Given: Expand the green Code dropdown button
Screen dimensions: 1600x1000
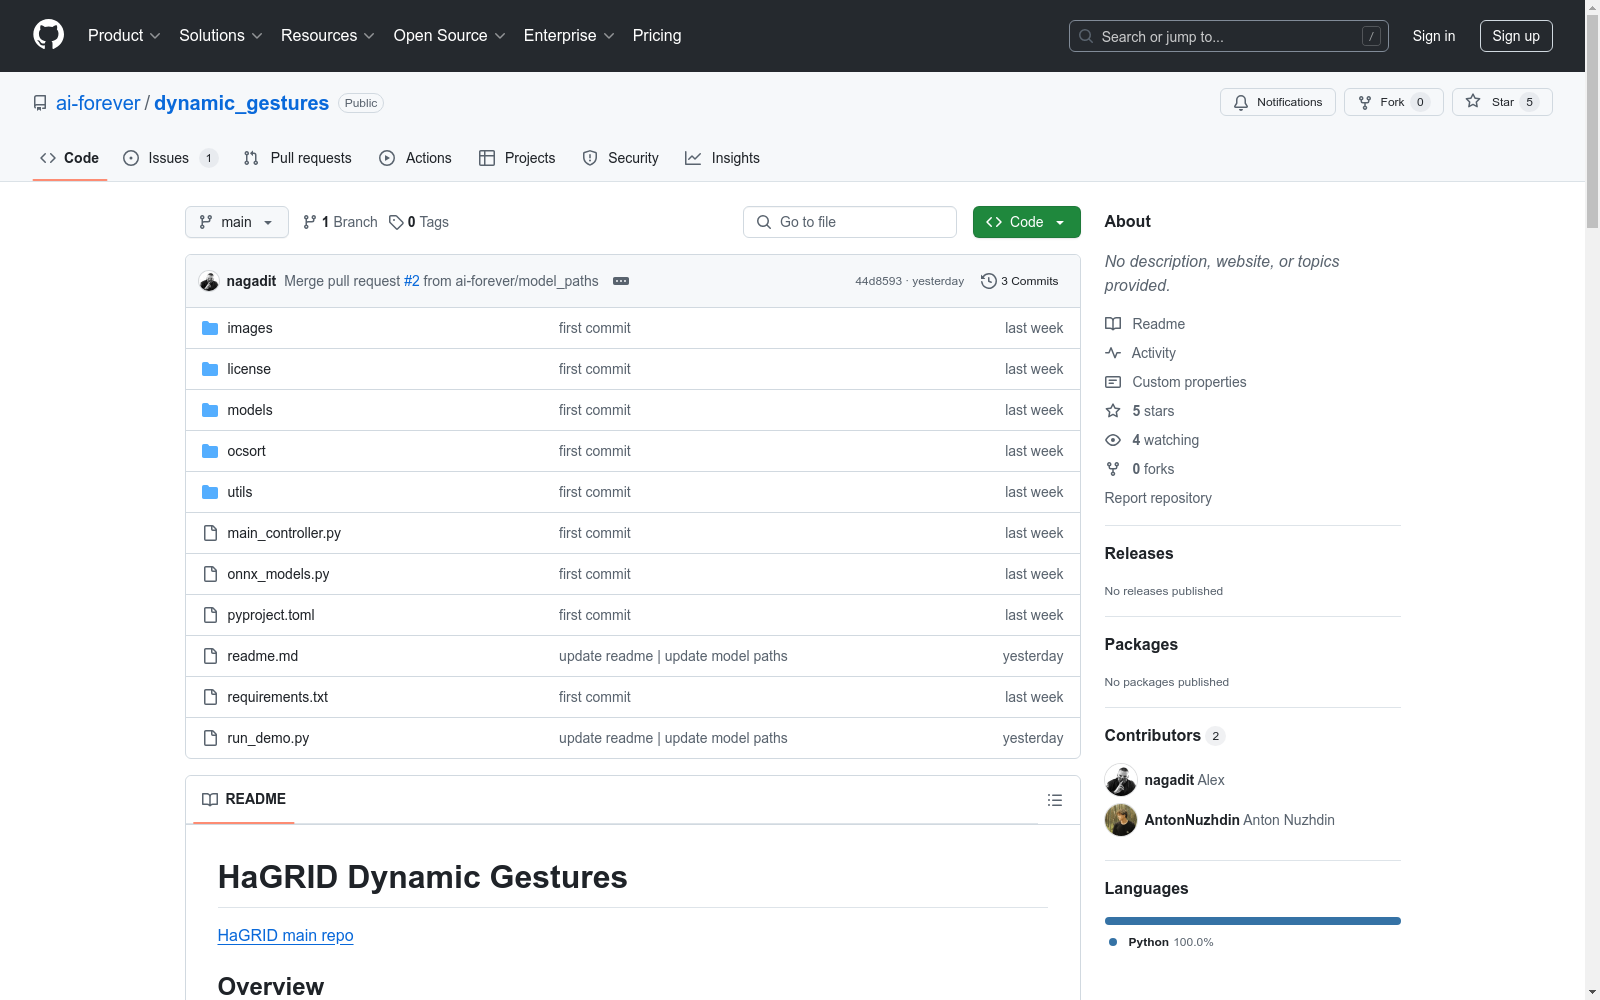Looking at the screenshot, I should (1026, 222).
